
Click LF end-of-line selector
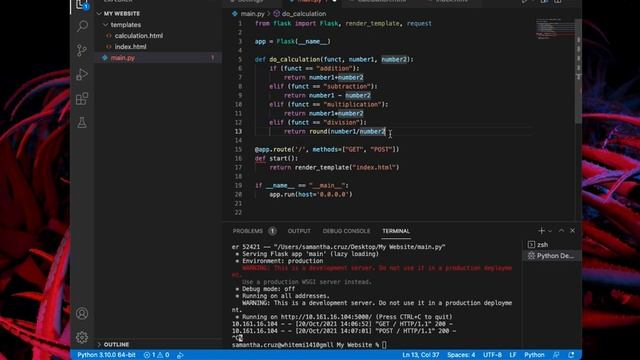(x=513, y=355)
